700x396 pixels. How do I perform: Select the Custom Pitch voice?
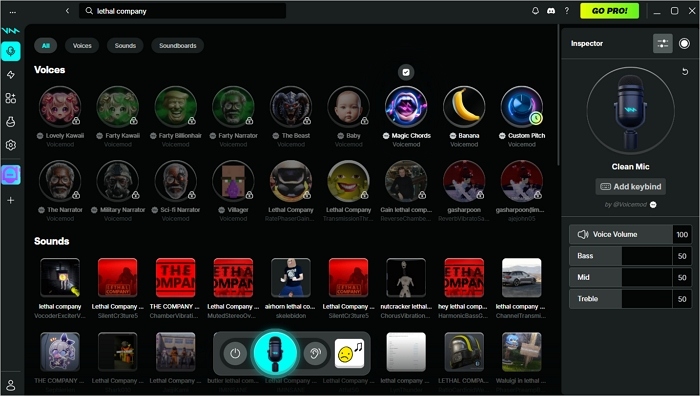click(x=521, y=107)
